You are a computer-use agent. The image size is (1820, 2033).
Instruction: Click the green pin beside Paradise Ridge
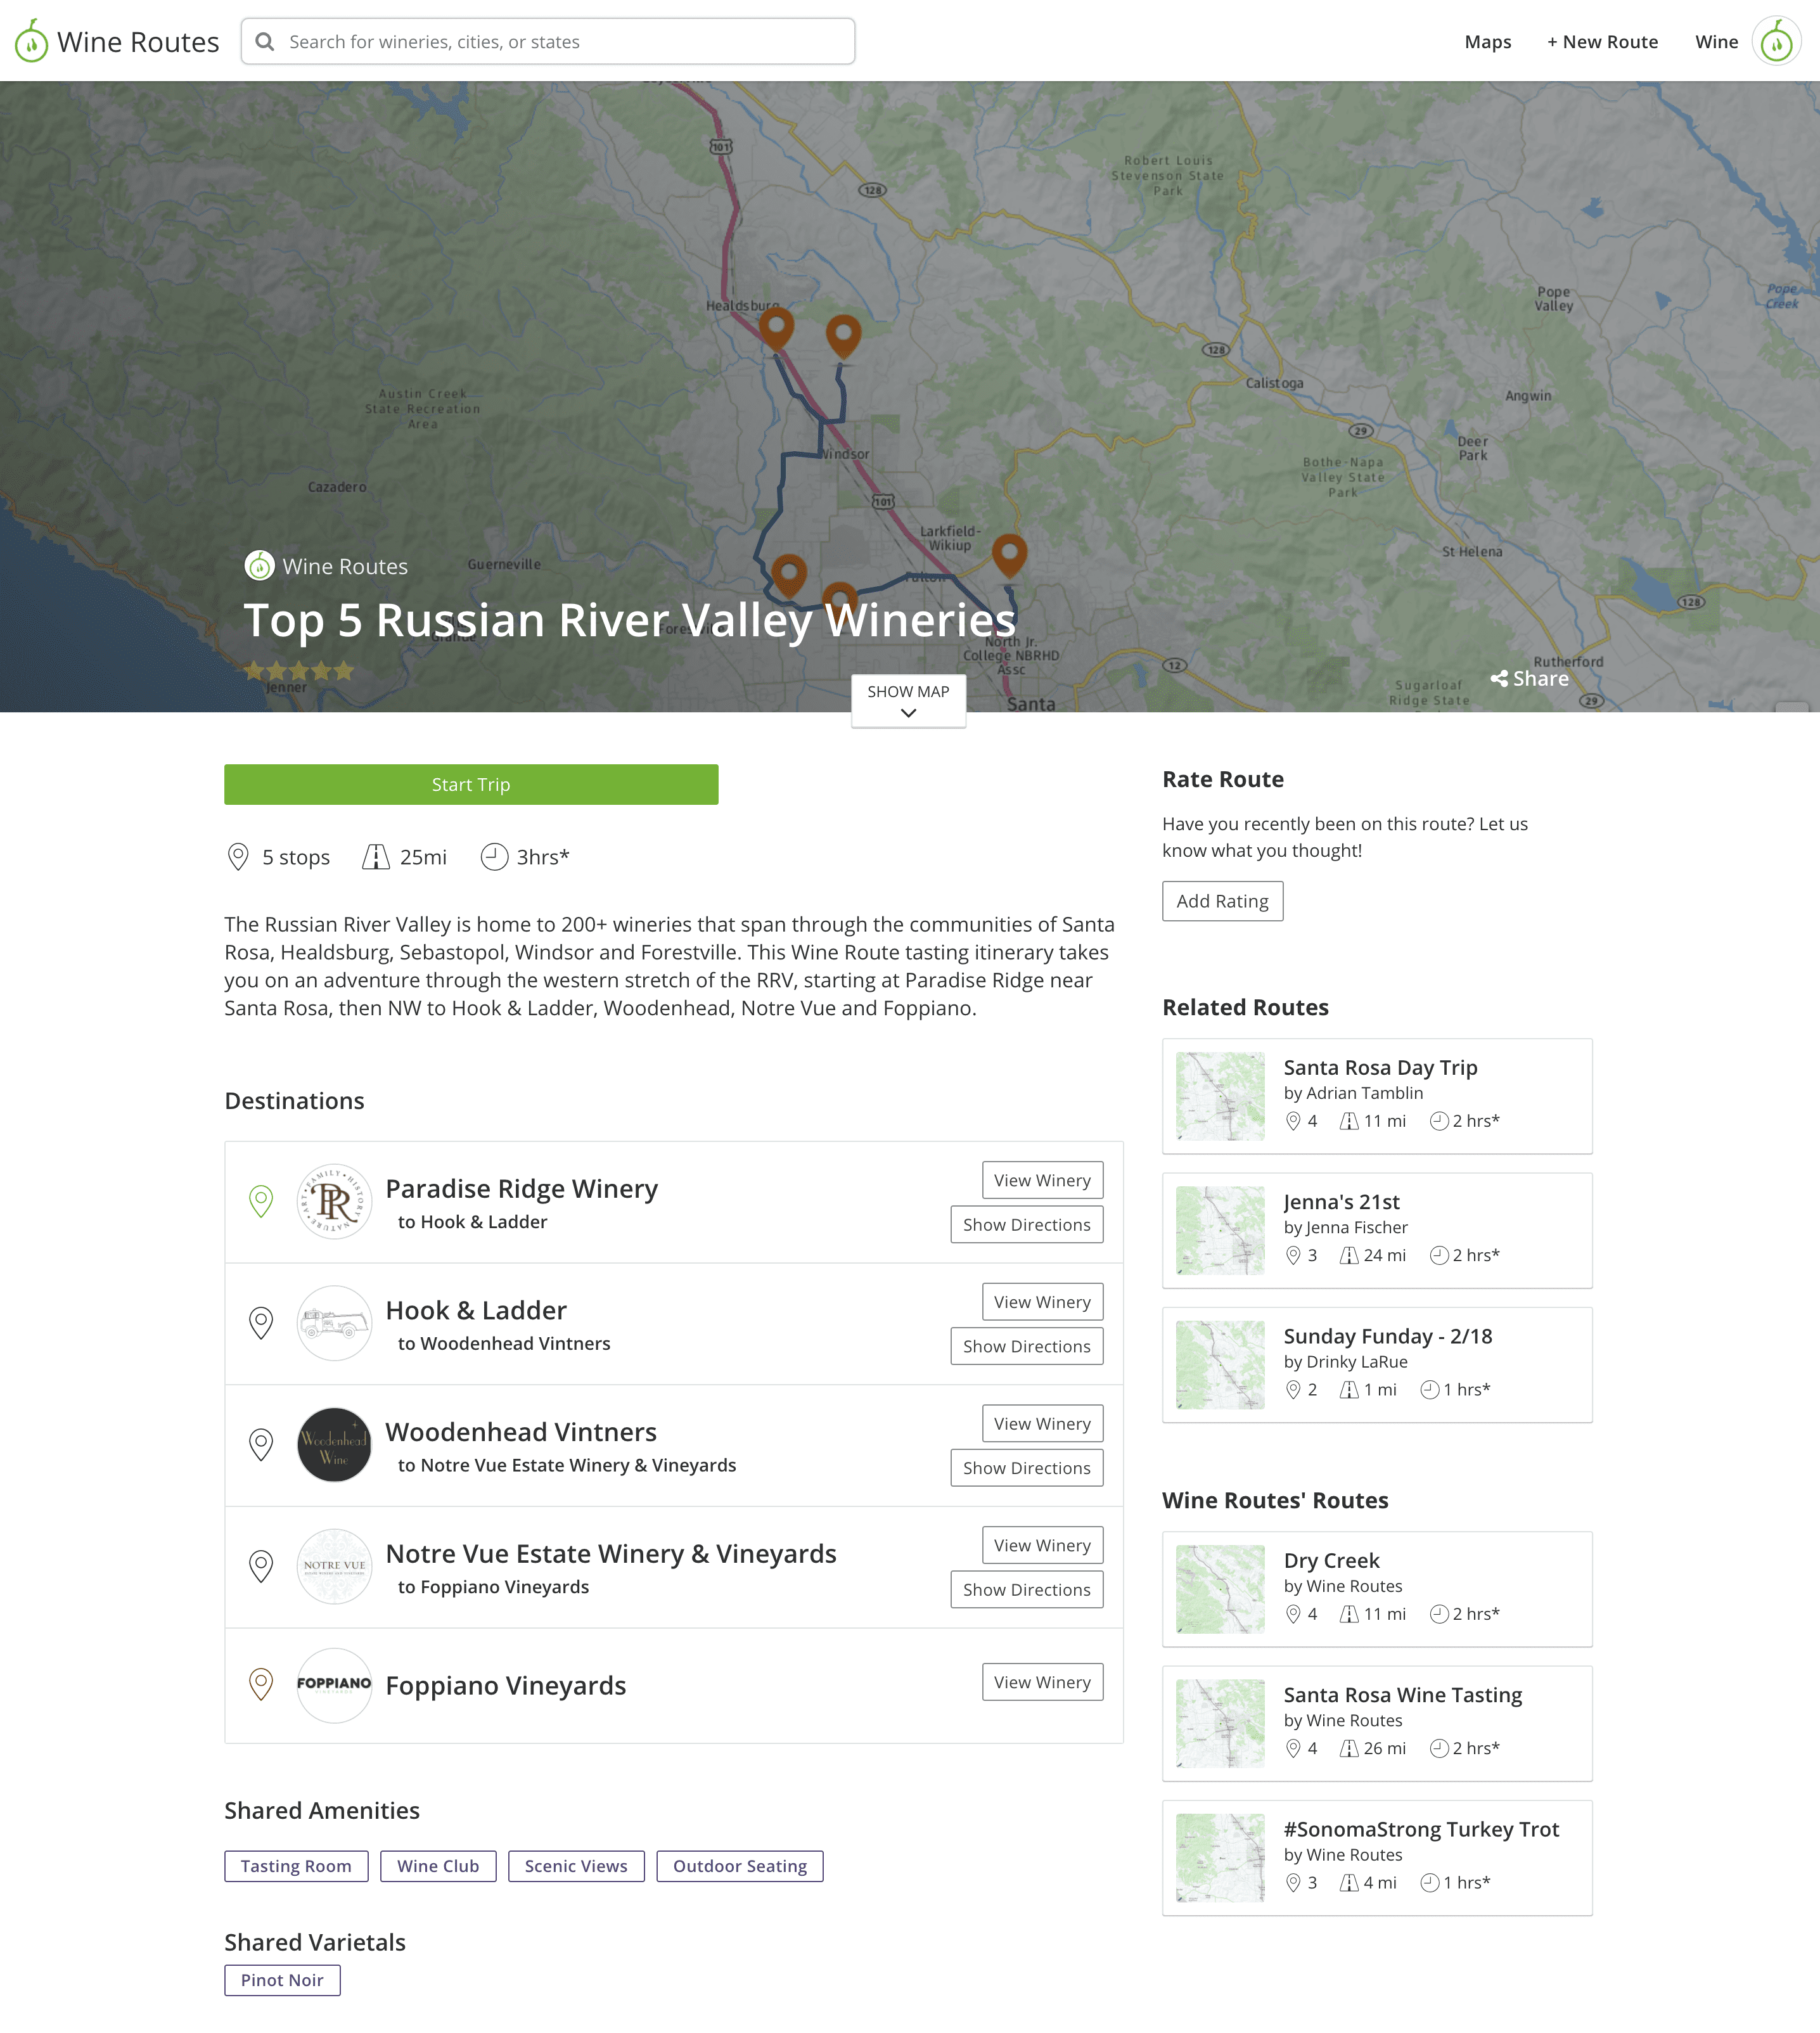point(261,1201)
